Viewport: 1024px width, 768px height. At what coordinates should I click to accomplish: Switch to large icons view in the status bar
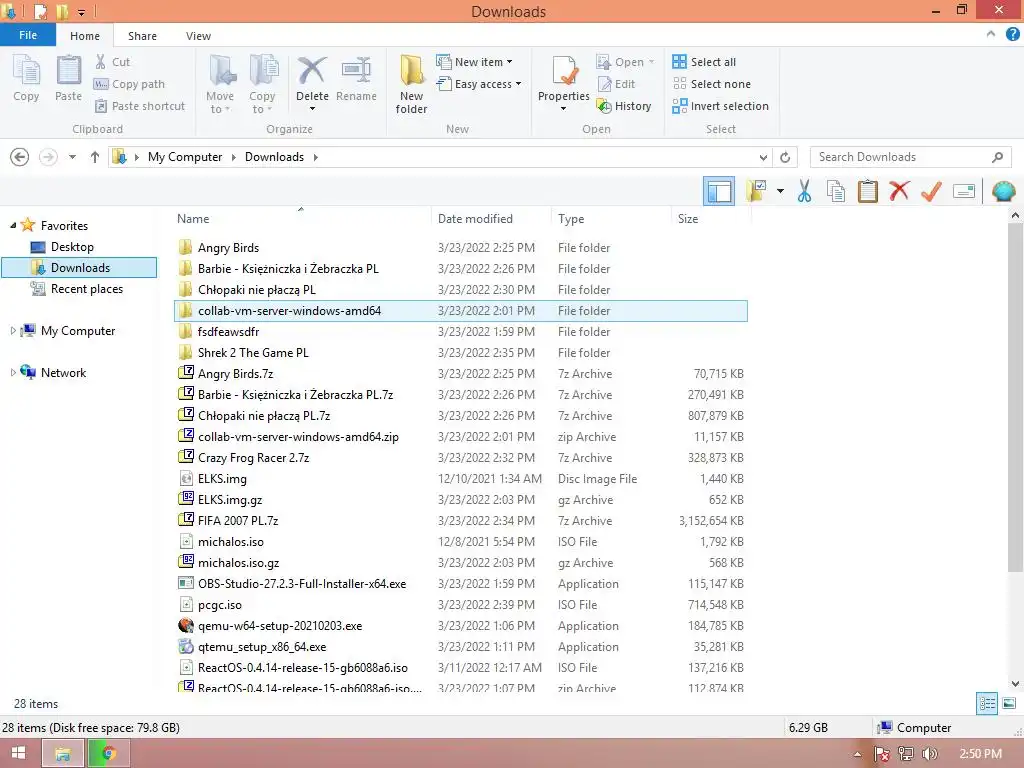[1009, 703]
